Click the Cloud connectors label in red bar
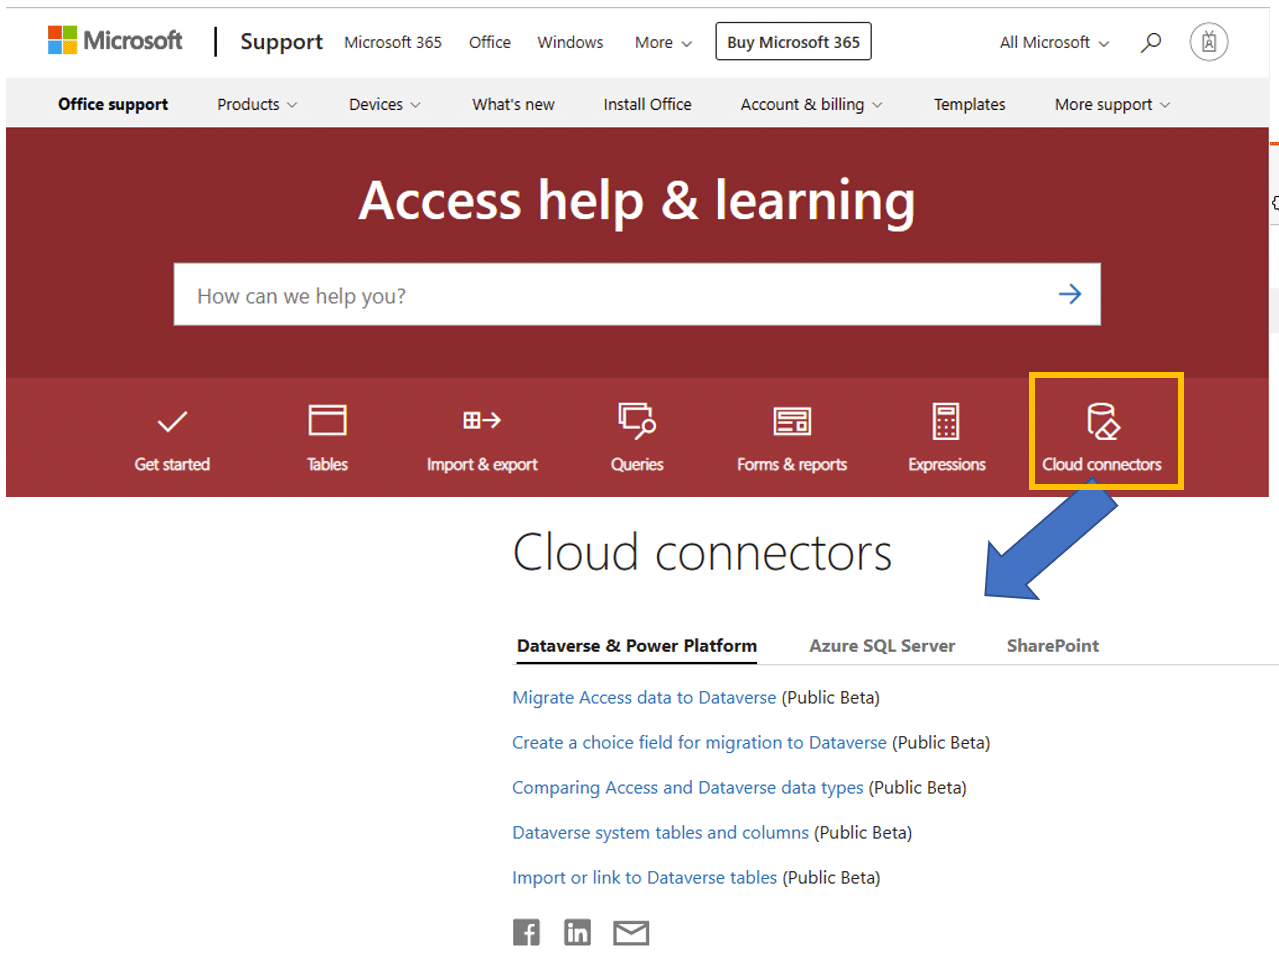Image resolution: width=1279 pixels, height=978 pixels. click(1102, 464)
